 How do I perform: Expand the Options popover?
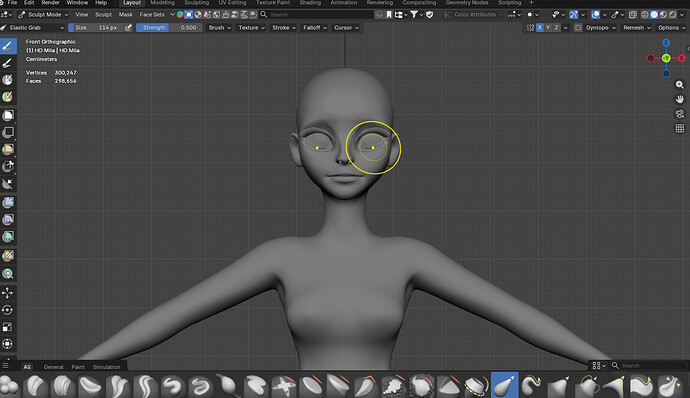(672, 28)
